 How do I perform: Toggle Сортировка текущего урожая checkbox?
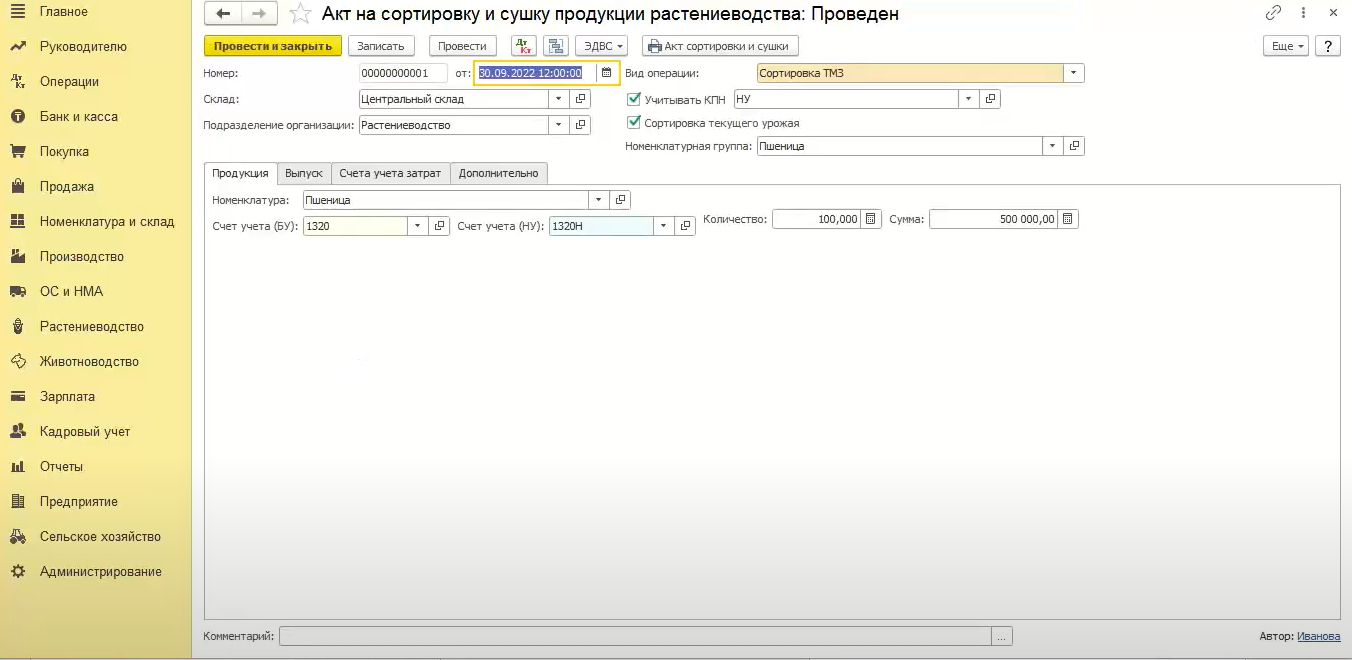633,123
